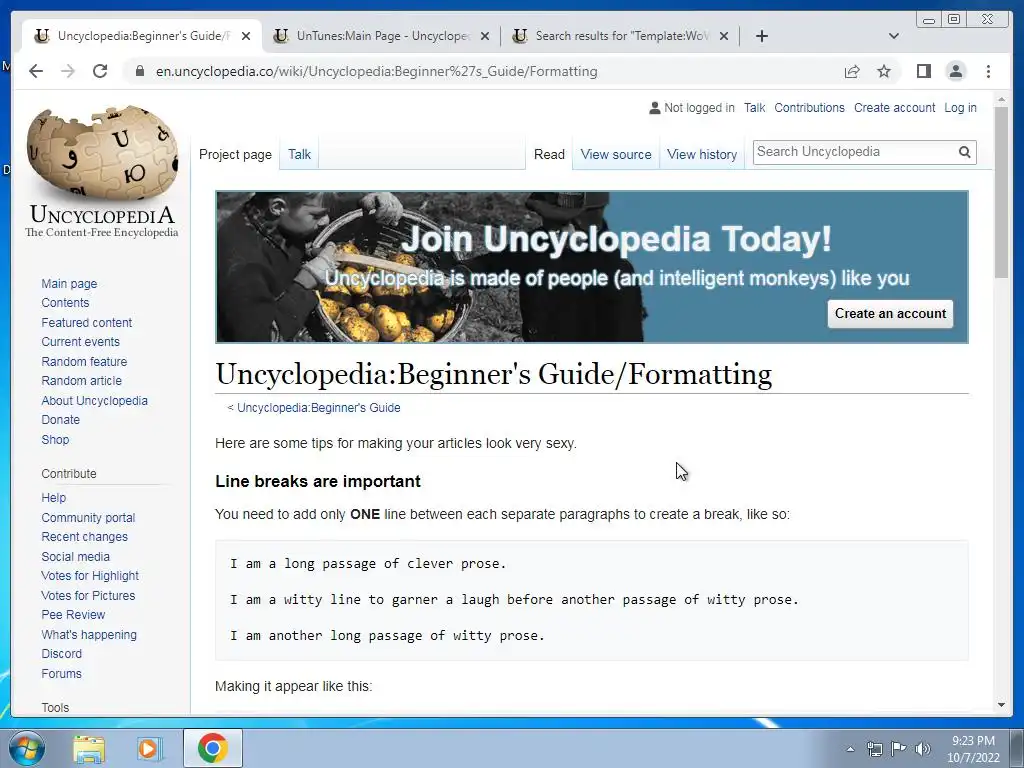Click the Log in link
Image resolution: width=1024 pixels, height=768 pixels.
coord(960,108)
